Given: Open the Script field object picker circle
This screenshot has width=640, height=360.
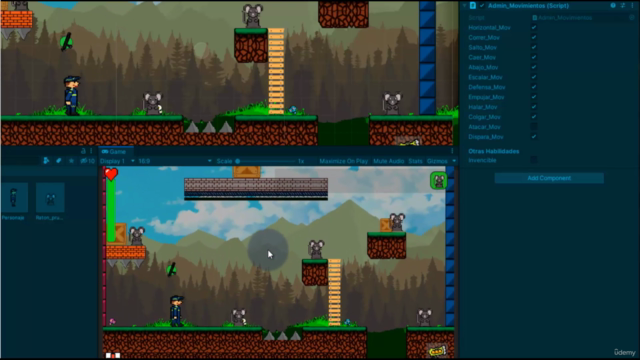Looking at the screenshot, I should [x=632, y=18].
